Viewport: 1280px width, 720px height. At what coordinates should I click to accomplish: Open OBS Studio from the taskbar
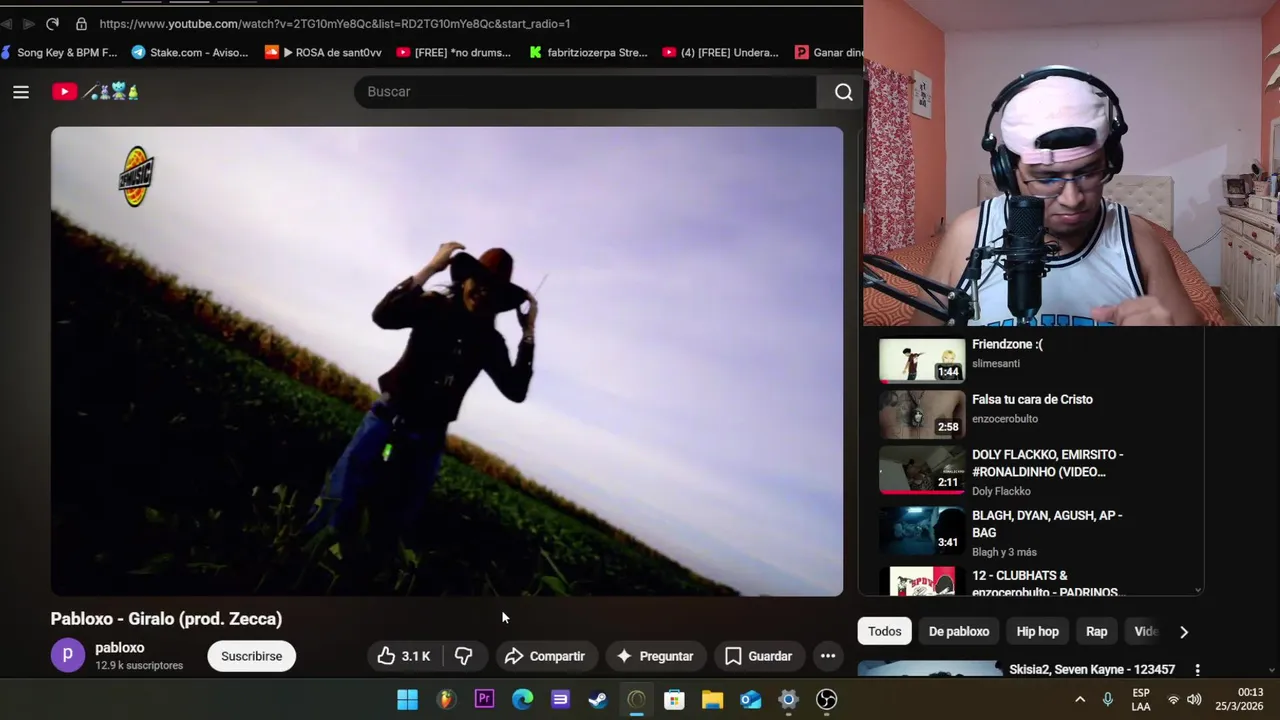click(x=826, y=699)
